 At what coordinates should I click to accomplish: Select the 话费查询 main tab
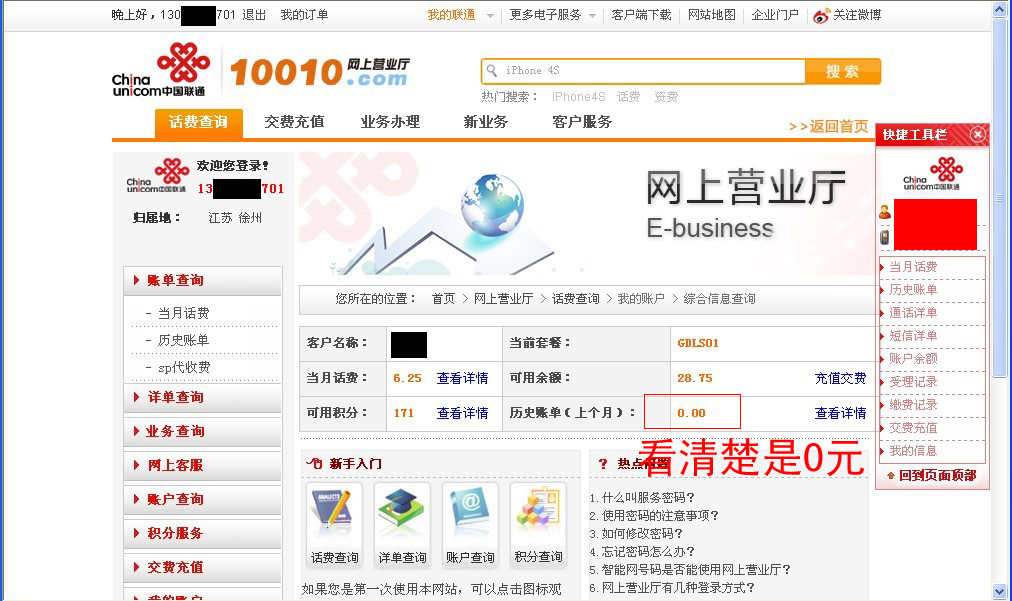coord(198,122)
